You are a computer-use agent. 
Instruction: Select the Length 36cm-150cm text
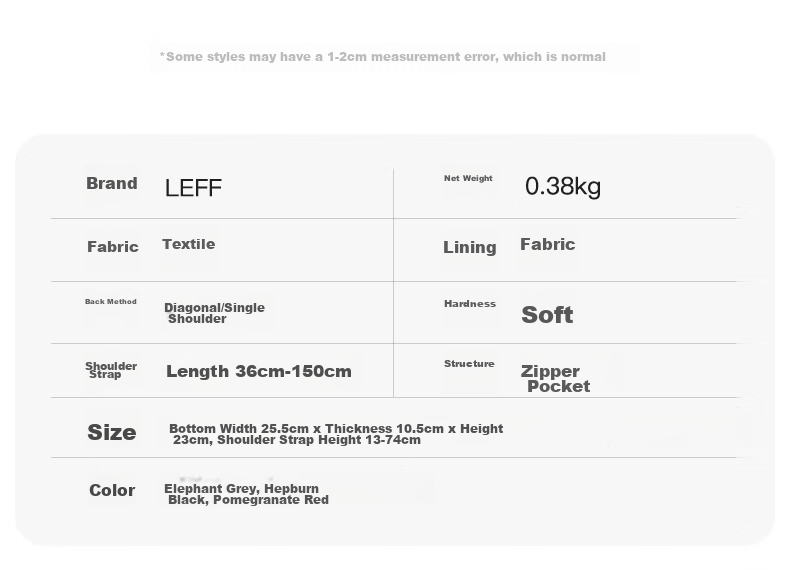point(259,371)
